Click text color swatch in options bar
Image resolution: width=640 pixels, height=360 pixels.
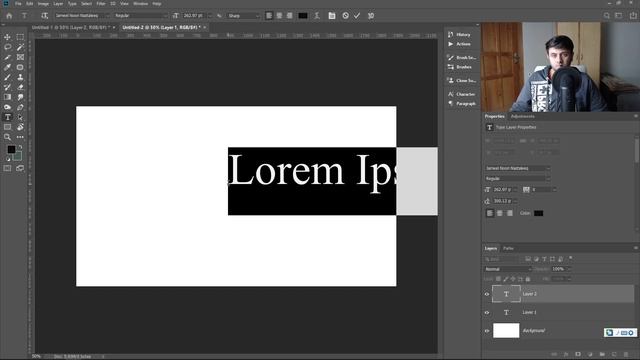pyautogui.click(x=303, y=16)
